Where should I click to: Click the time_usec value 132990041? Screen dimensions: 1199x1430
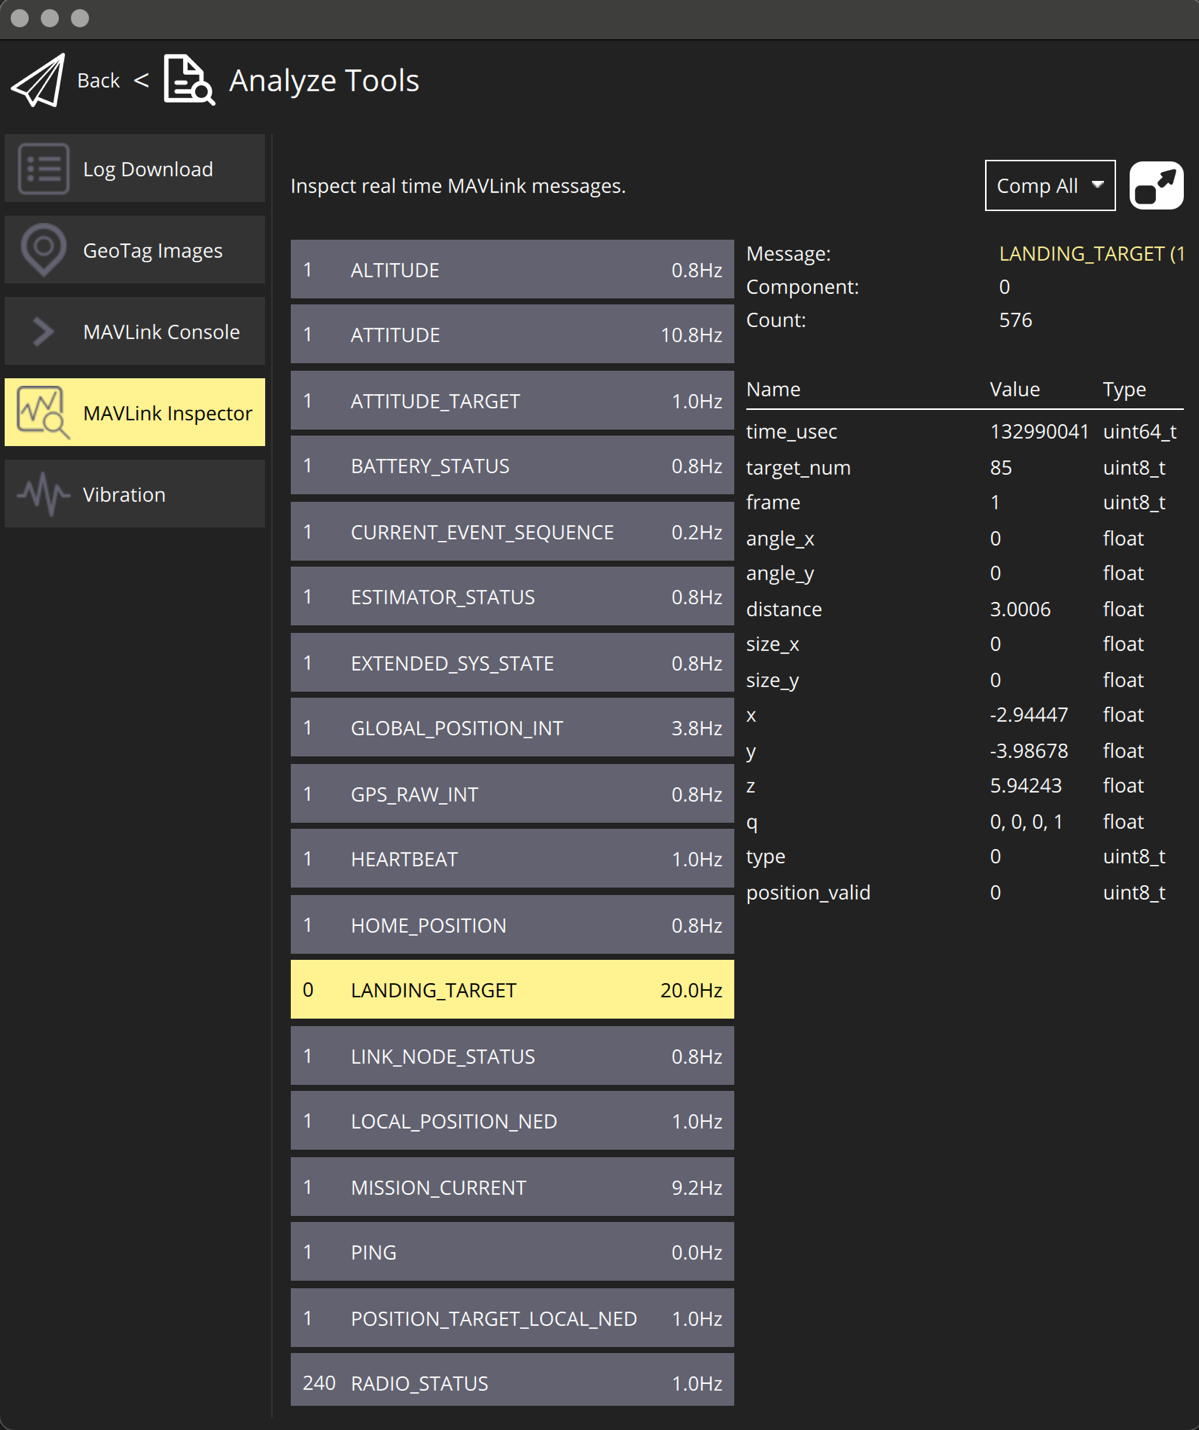1039,432
